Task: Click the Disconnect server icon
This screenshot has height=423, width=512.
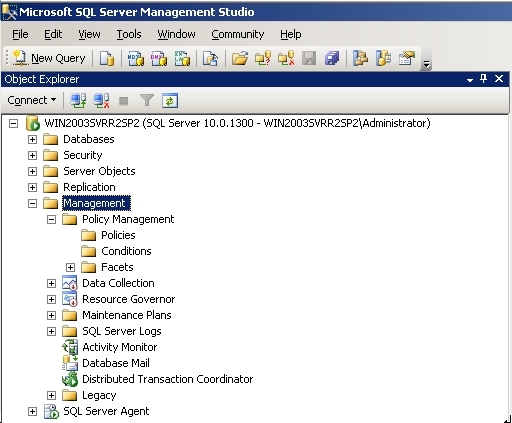Action: [x=102, y=100]
